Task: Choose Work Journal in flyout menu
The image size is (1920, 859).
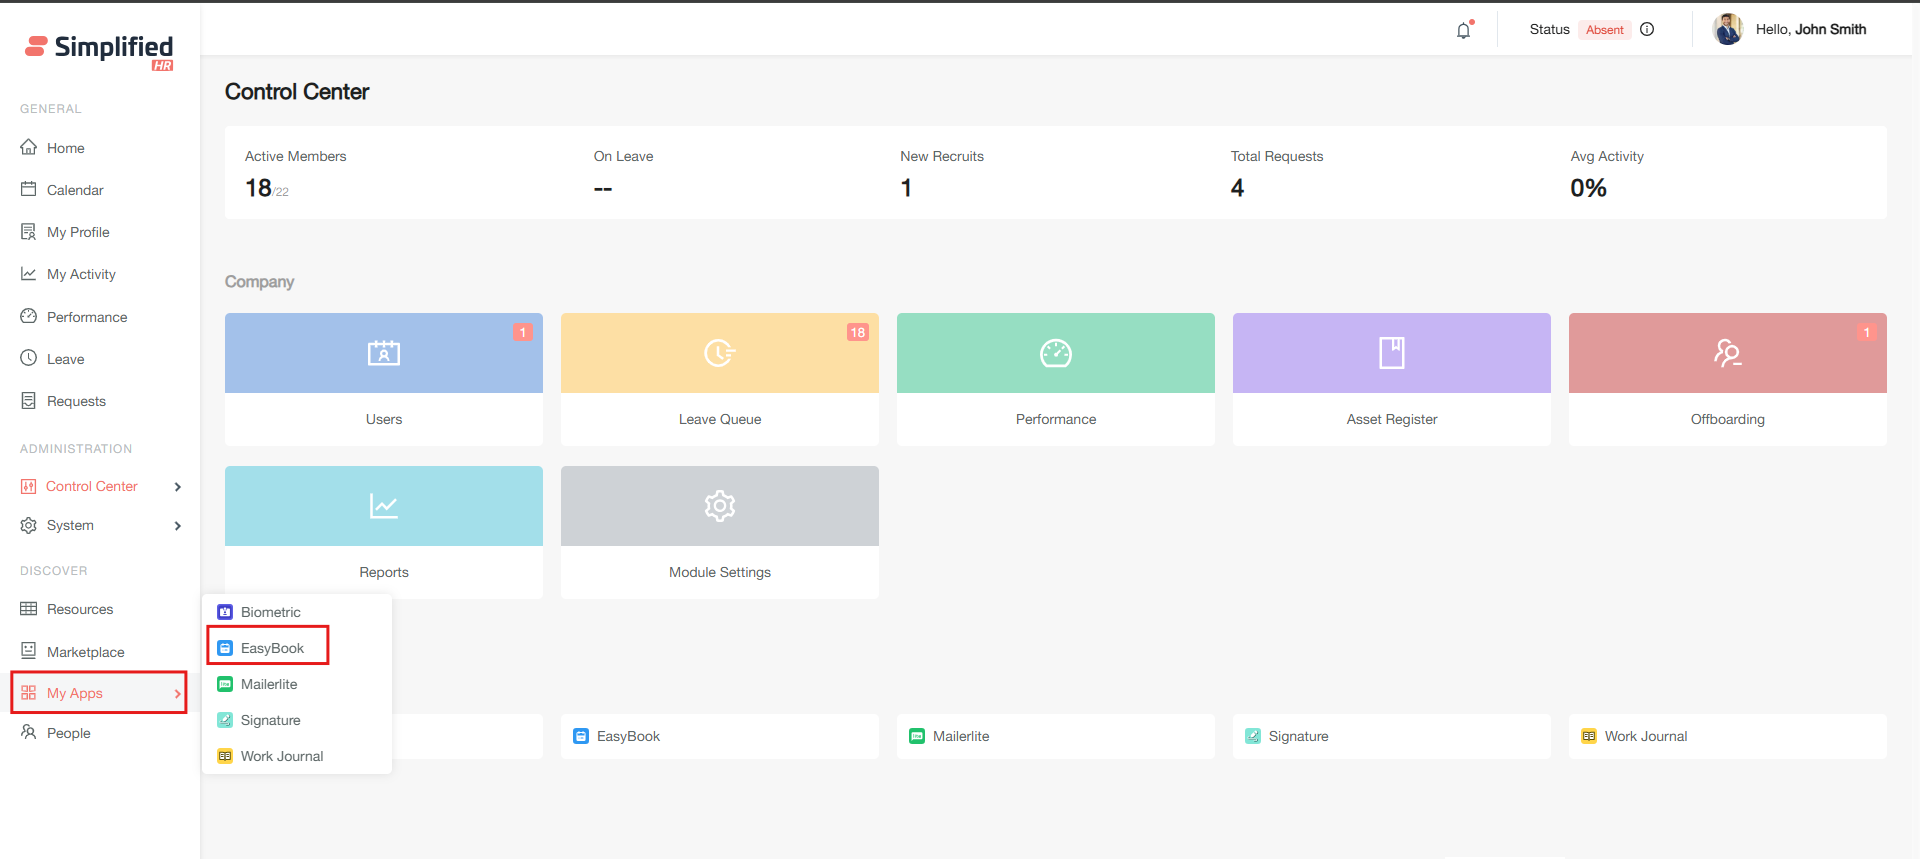Action: coord(281,756)
